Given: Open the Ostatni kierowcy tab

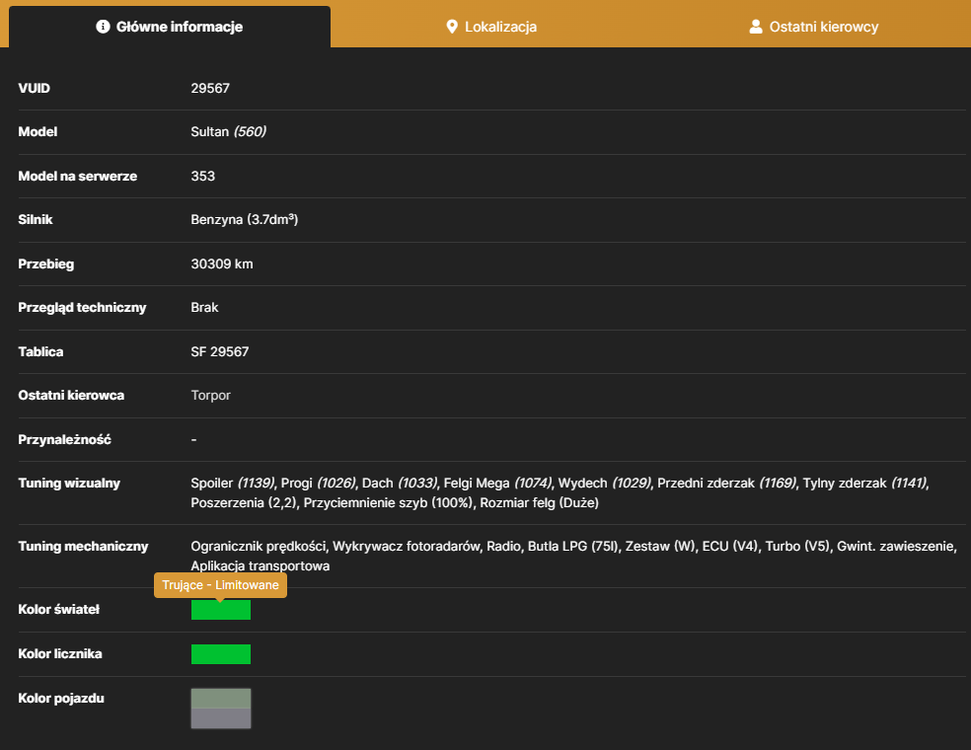Looking at the screenshot, I should tap(814, 27).
